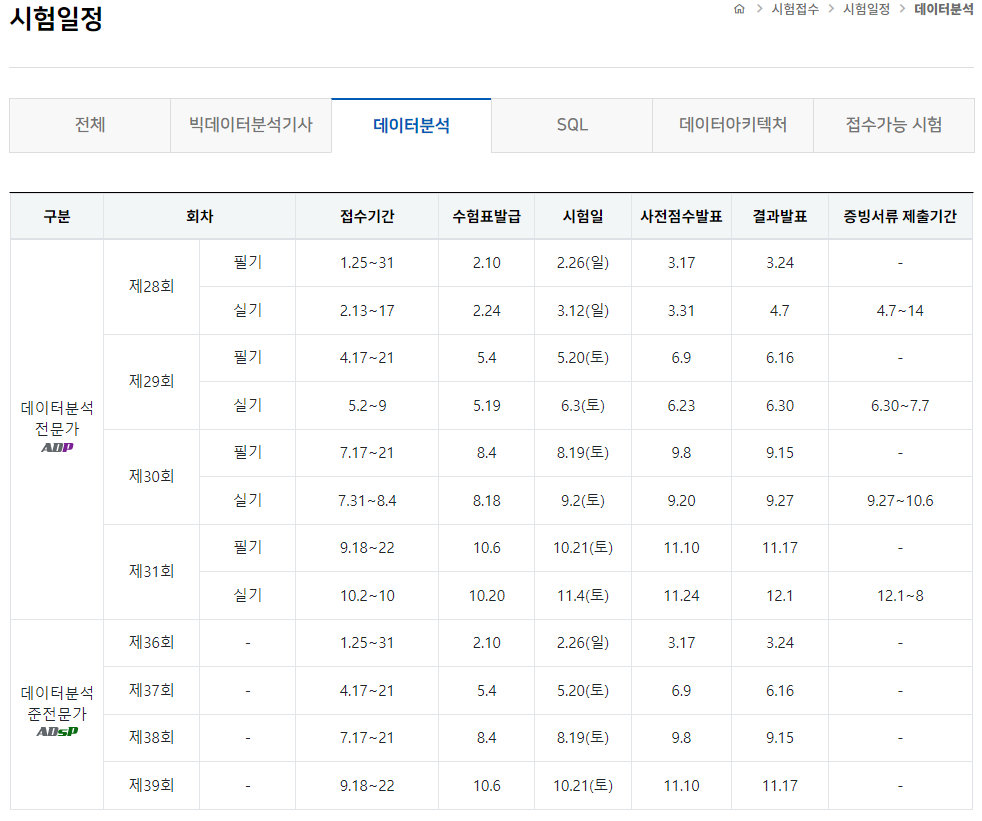Open the 접수가능 시험 tab

click(894, 125)
